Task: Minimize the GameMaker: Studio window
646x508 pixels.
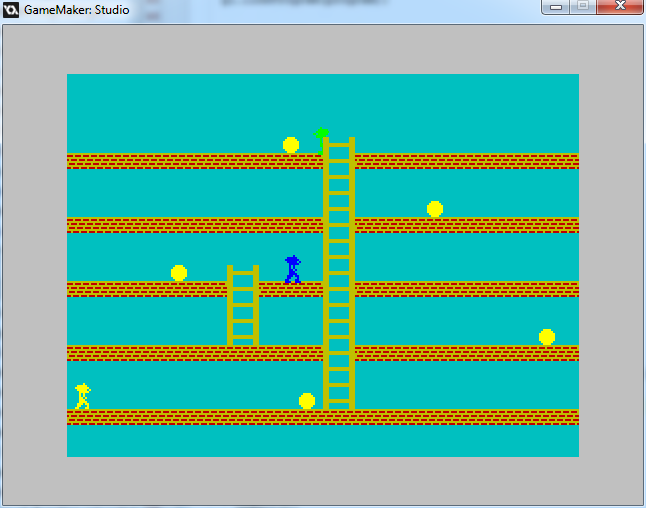Action: [x=556, y=7]
